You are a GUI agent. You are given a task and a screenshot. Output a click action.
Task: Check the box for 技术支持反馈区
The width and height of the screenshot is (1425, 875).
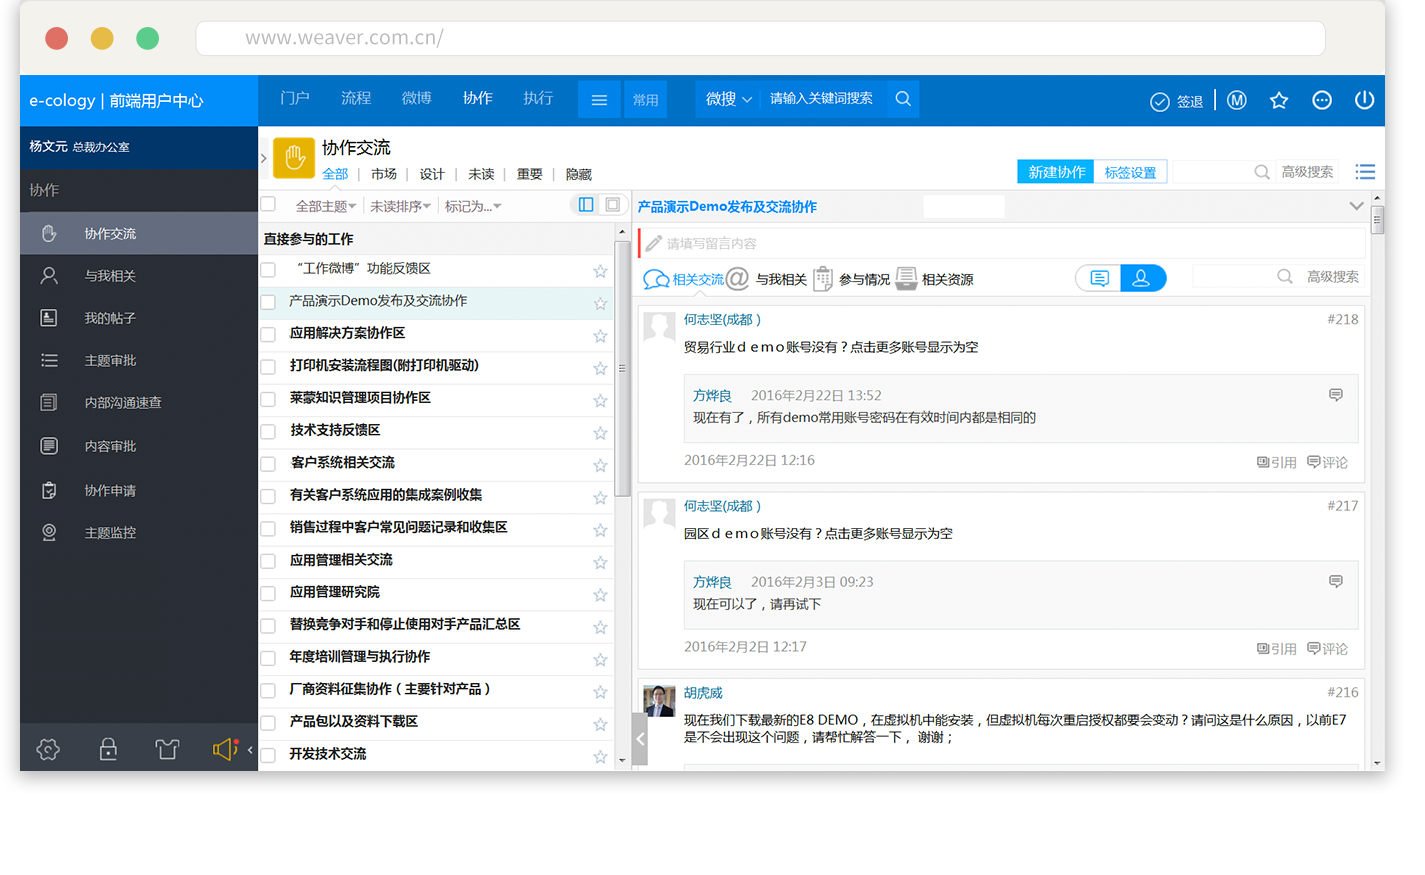[x=268, y=432]
